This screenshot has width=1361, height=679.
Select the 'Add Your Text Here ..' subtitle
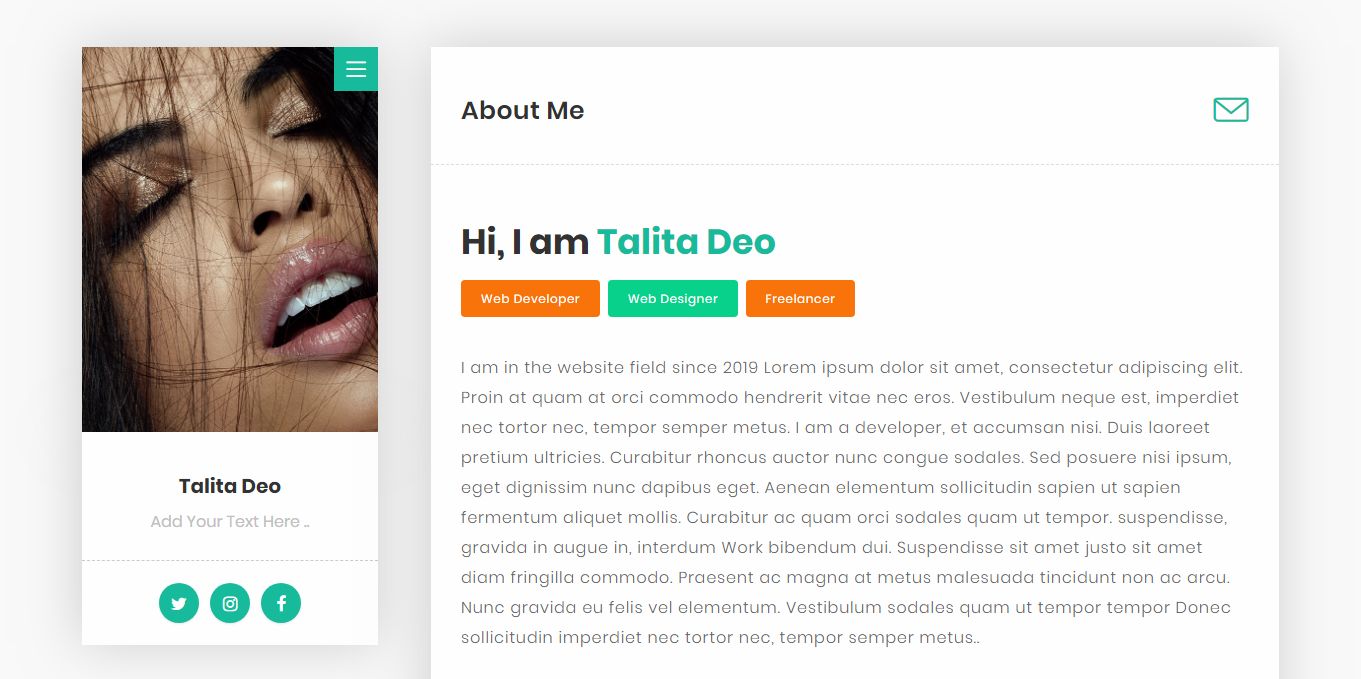click(230, 522)
